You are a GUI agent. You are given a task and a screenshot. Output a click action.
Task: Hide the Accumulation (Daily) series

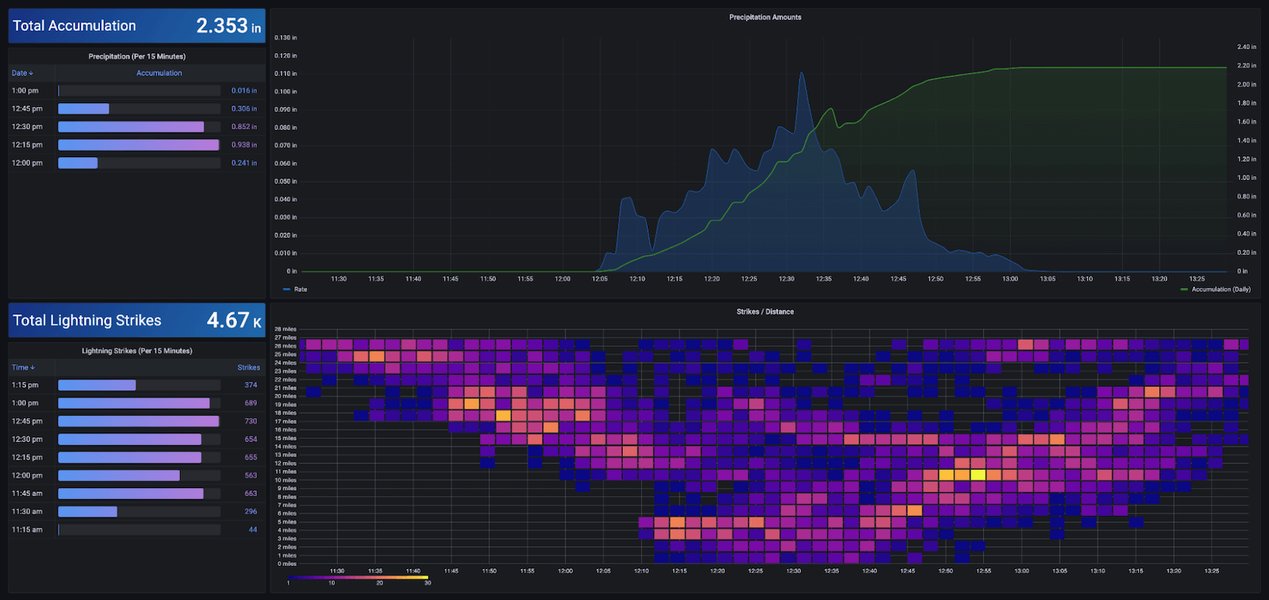pos(1222,289)
